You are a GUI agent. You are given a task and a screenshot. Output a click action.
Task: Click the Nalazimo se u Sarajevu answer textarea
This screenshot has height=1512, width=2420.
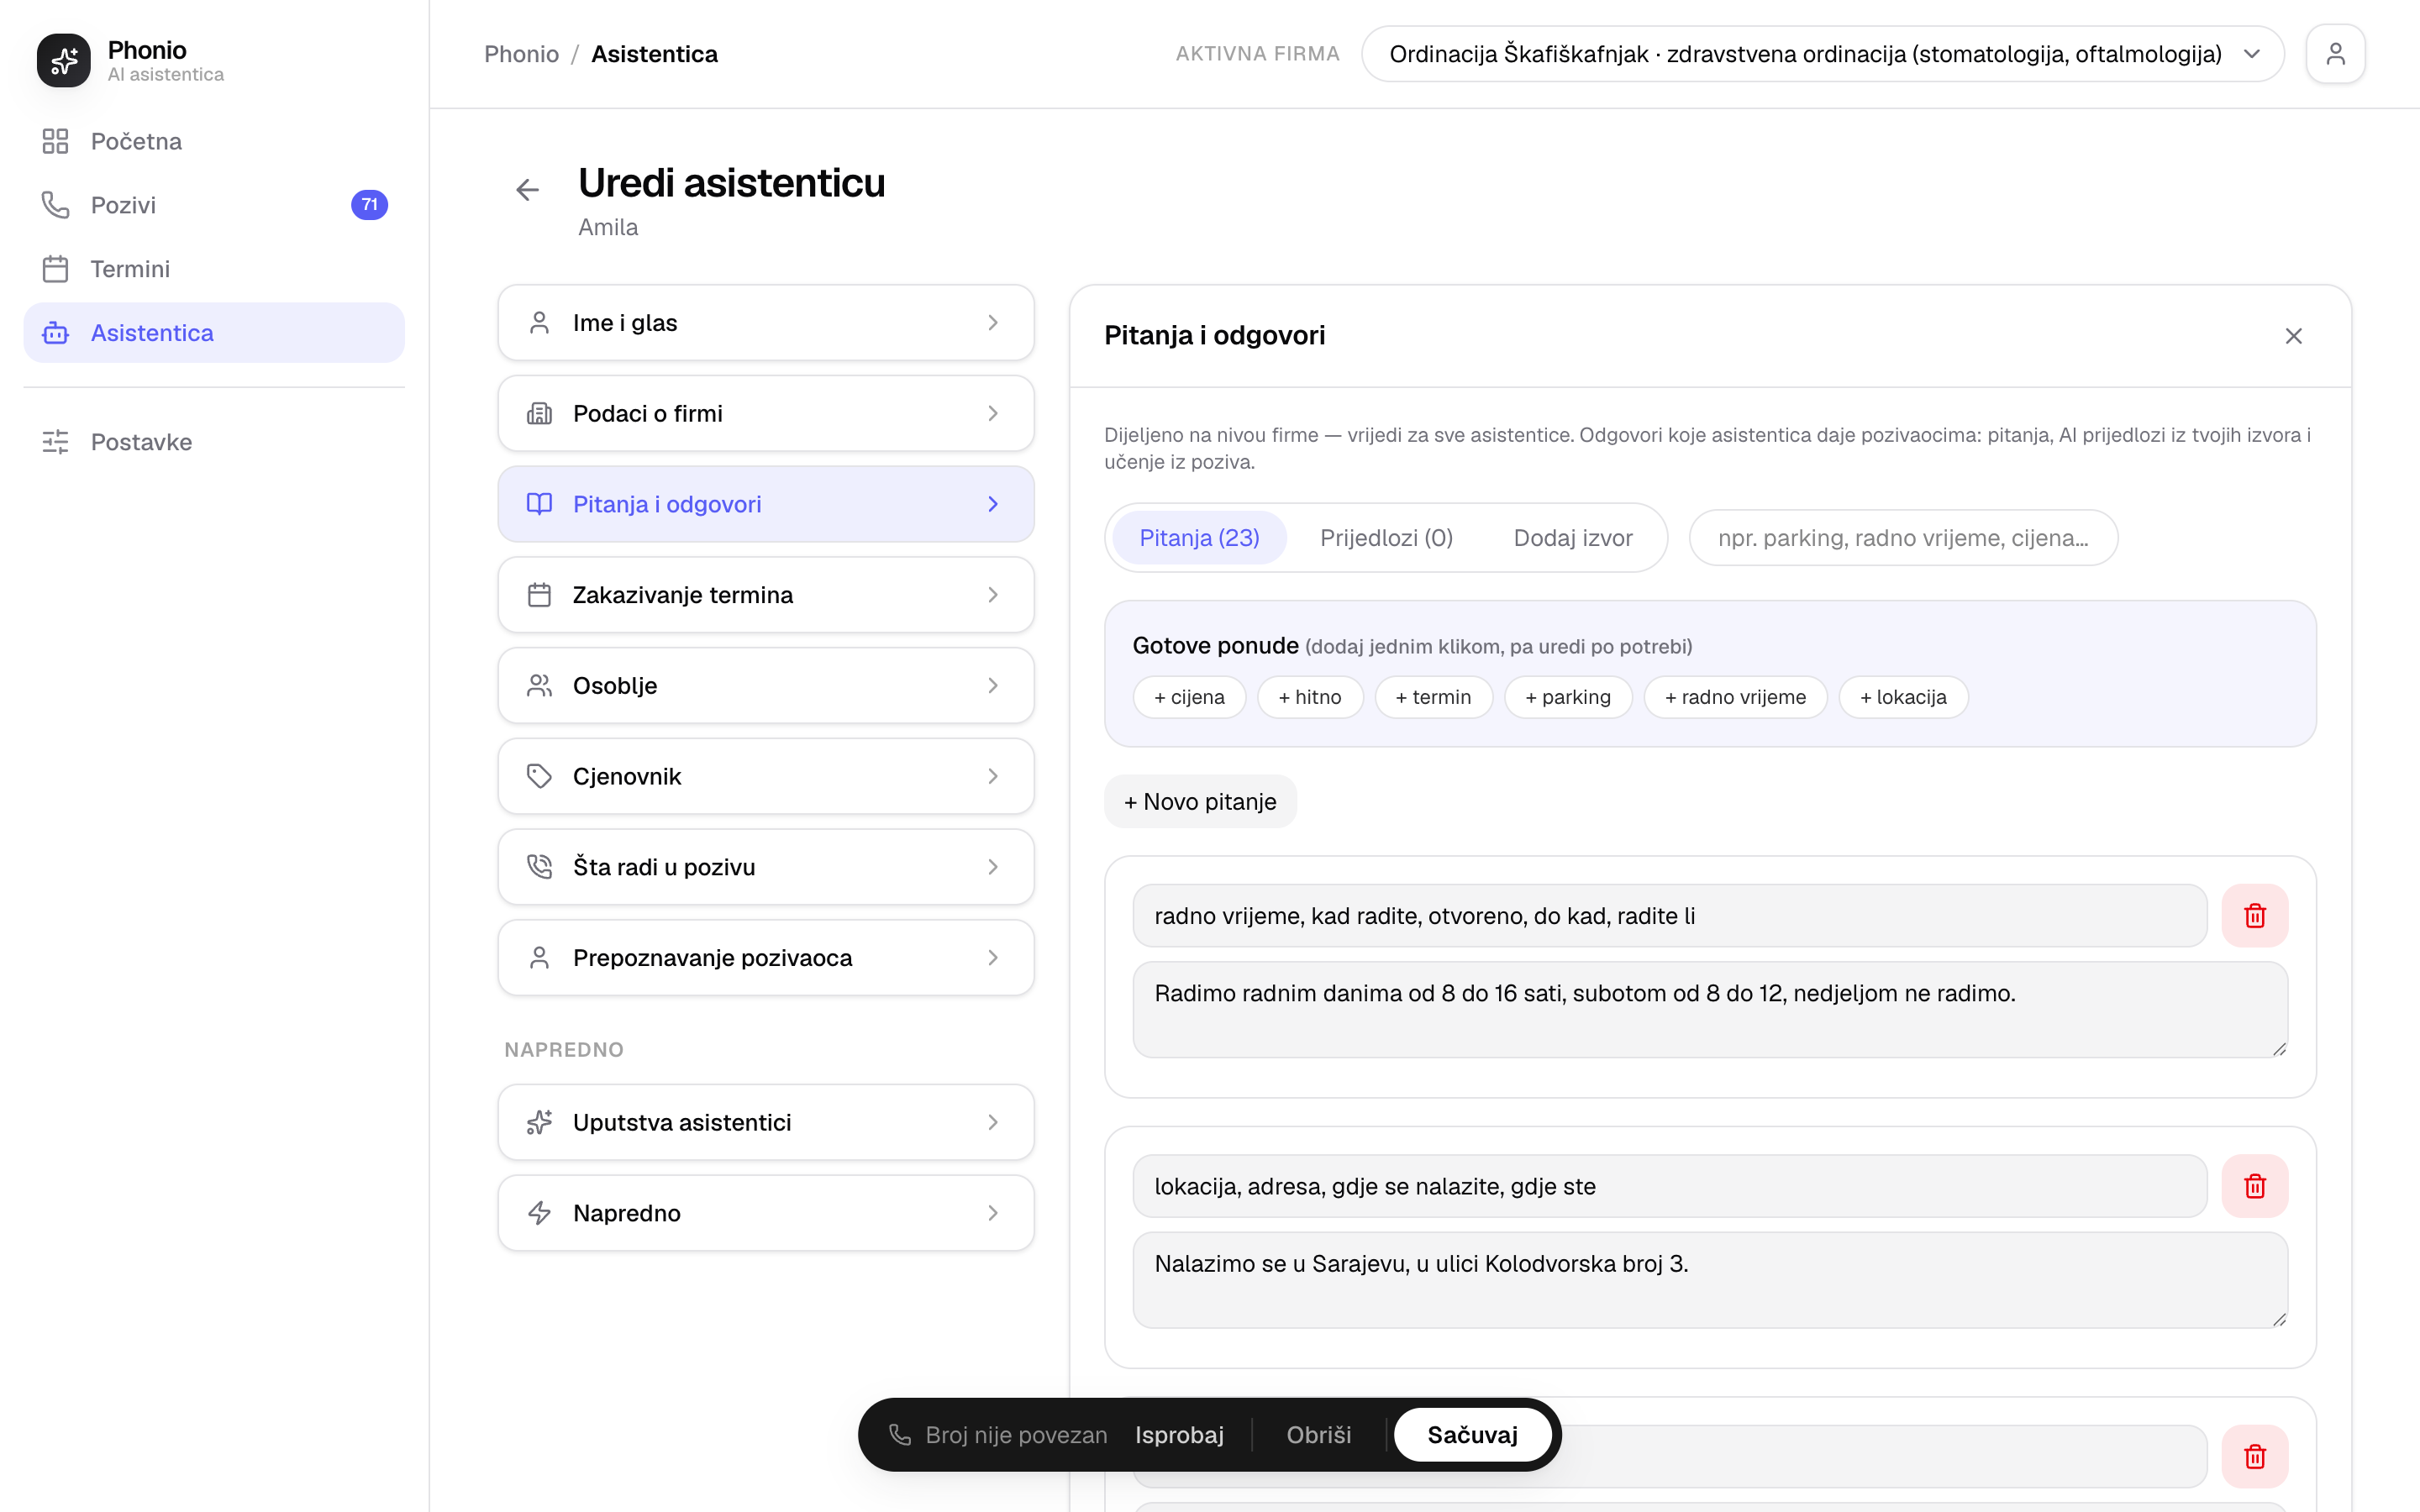coord(1710,1280)
